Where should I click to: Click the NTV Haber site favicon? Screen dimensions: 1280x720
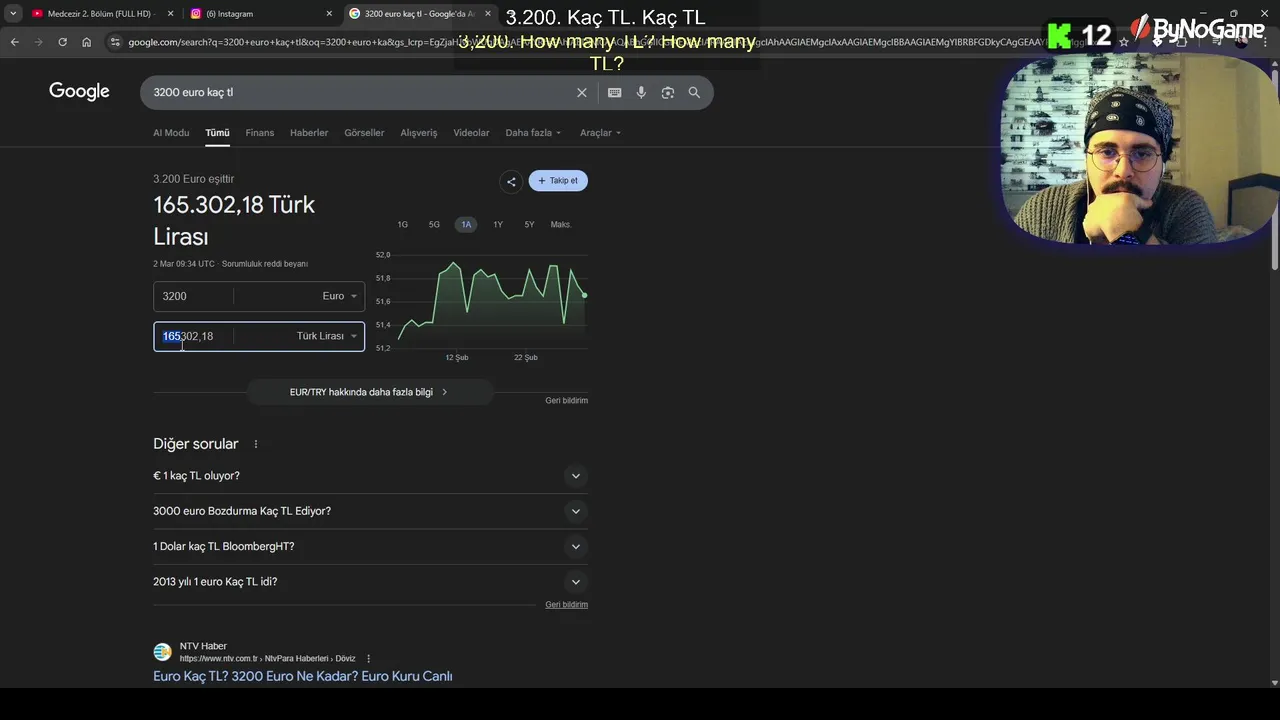pyautogui.click(x=162, y=652)
